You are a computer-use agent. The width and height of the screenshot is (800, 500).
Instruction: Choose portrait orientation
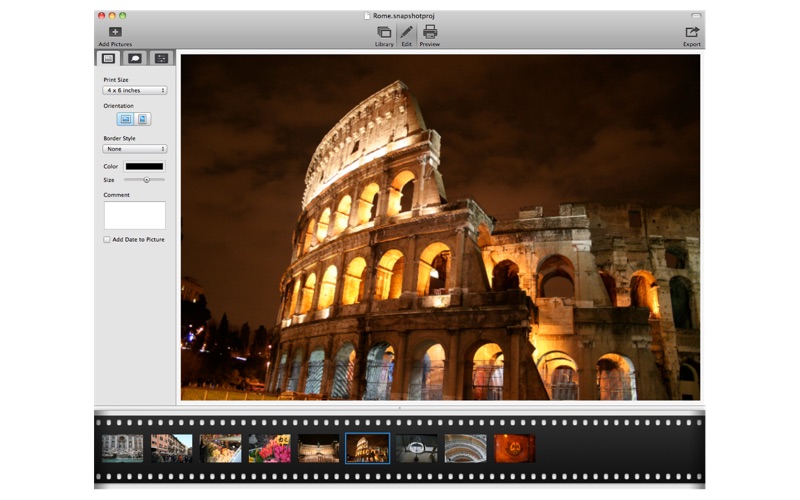point(143,119)
